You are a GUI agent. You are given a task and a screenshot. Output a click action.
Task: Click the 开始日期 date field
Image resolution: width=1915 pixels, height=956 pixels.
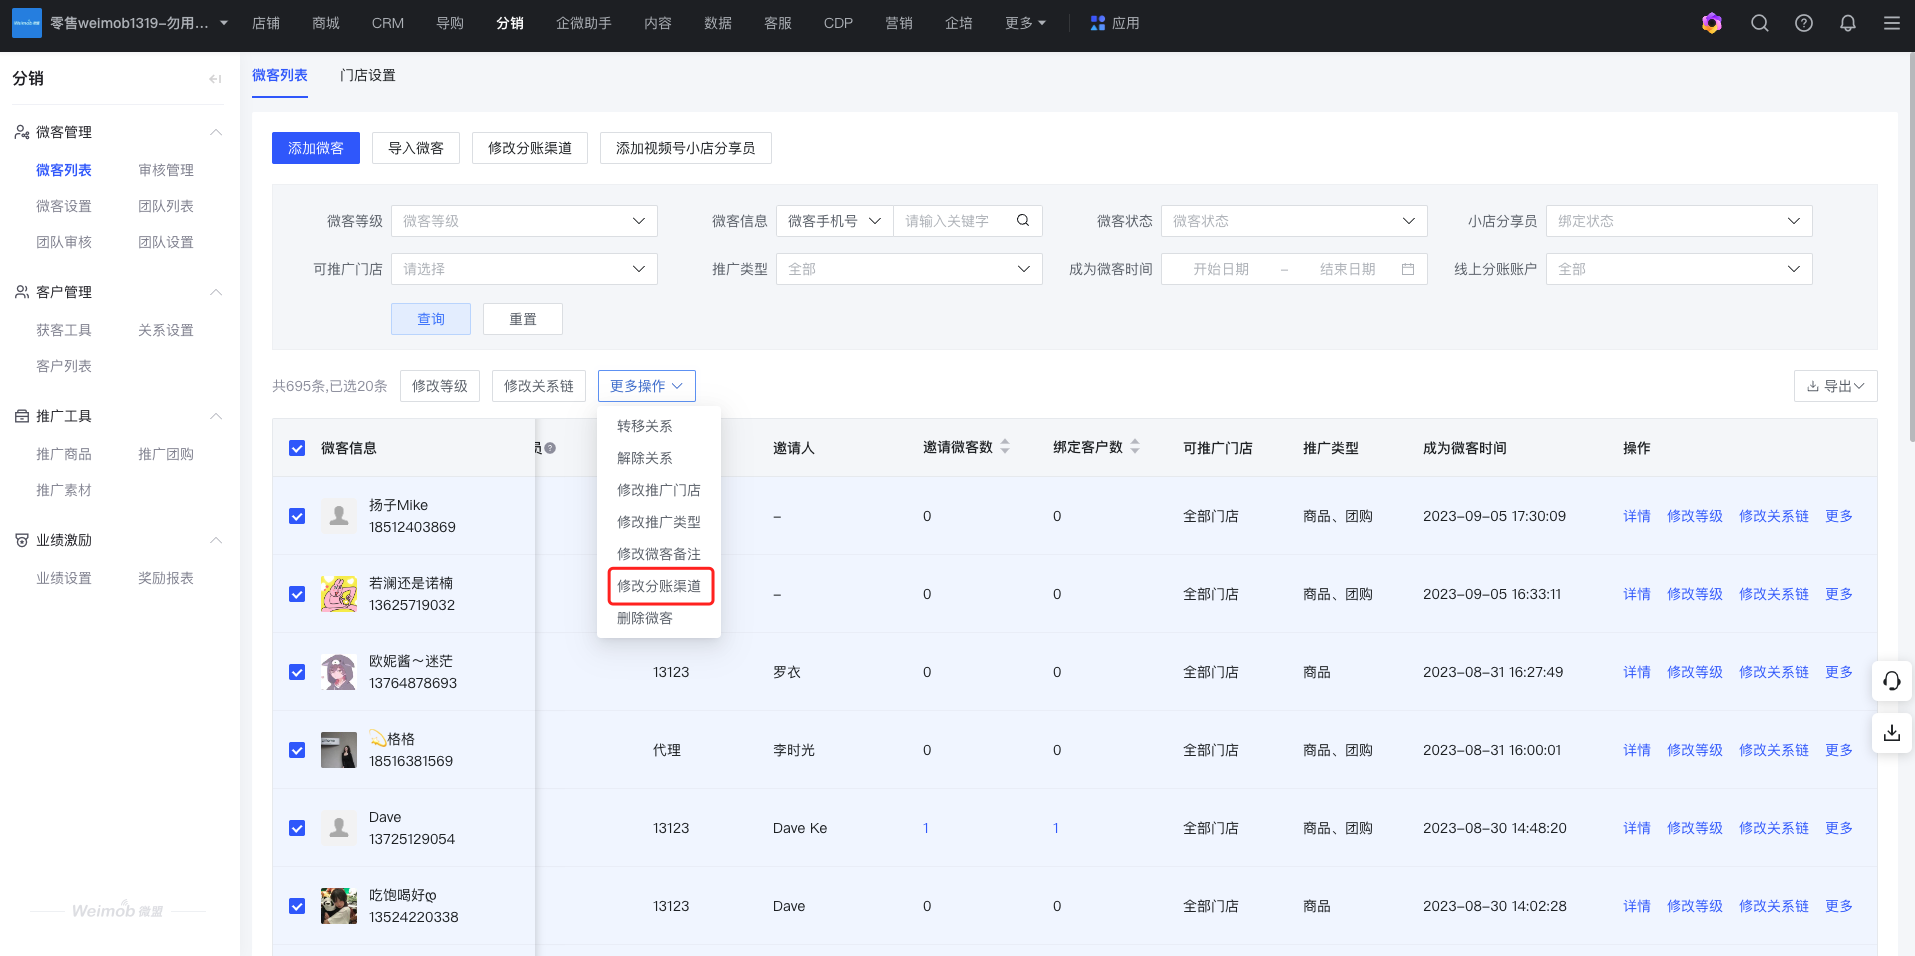1221,269
